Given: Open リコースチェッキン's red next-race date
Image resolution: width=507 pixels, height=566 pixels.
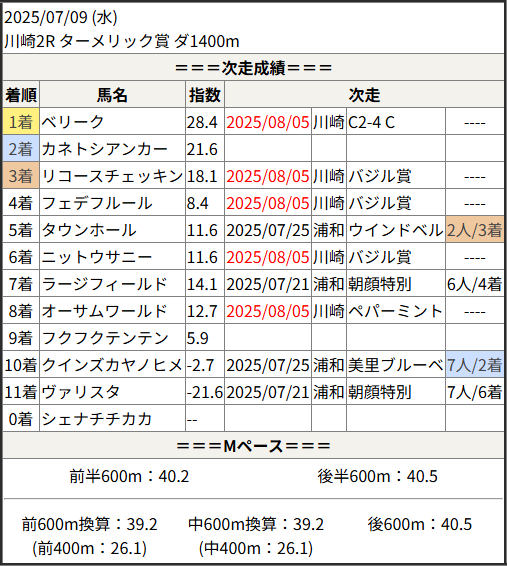Looking at the screenshot, I should pos(268,177).
